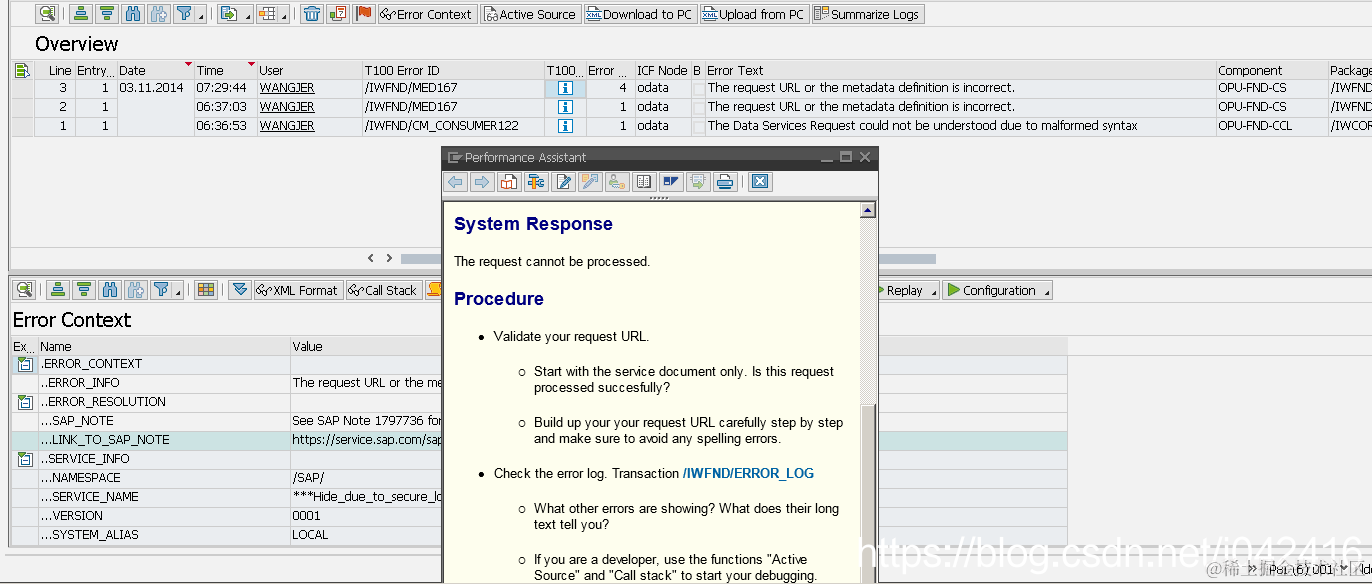
Task: Open the /IWFND/ERROR_LOG transaction link
Action: click(x=748, y=474)
